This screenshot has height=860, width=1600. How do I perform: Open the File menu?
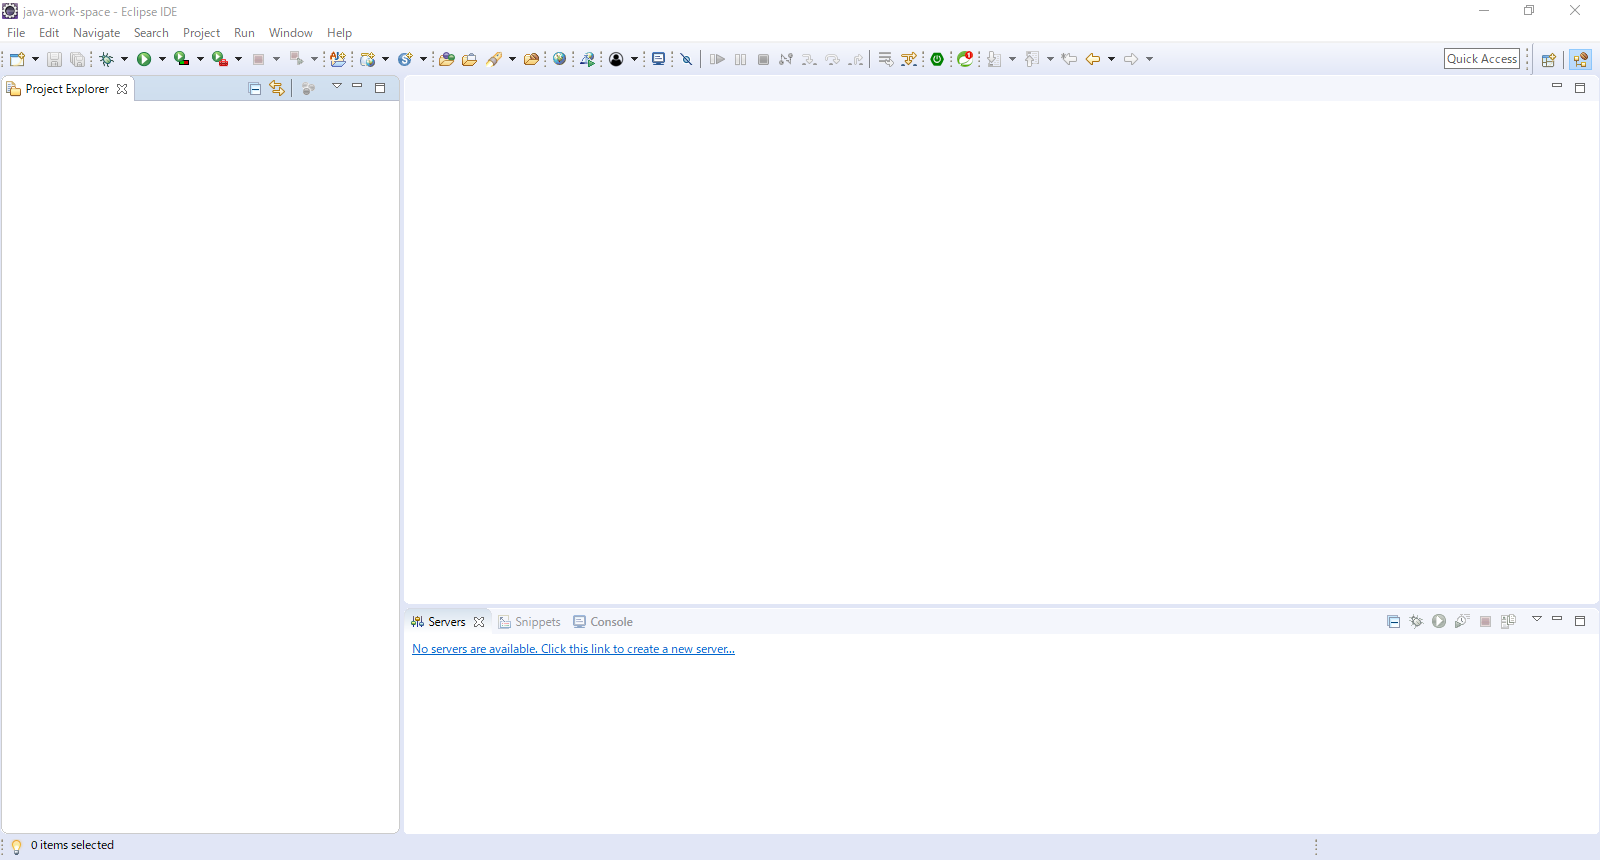16,33
